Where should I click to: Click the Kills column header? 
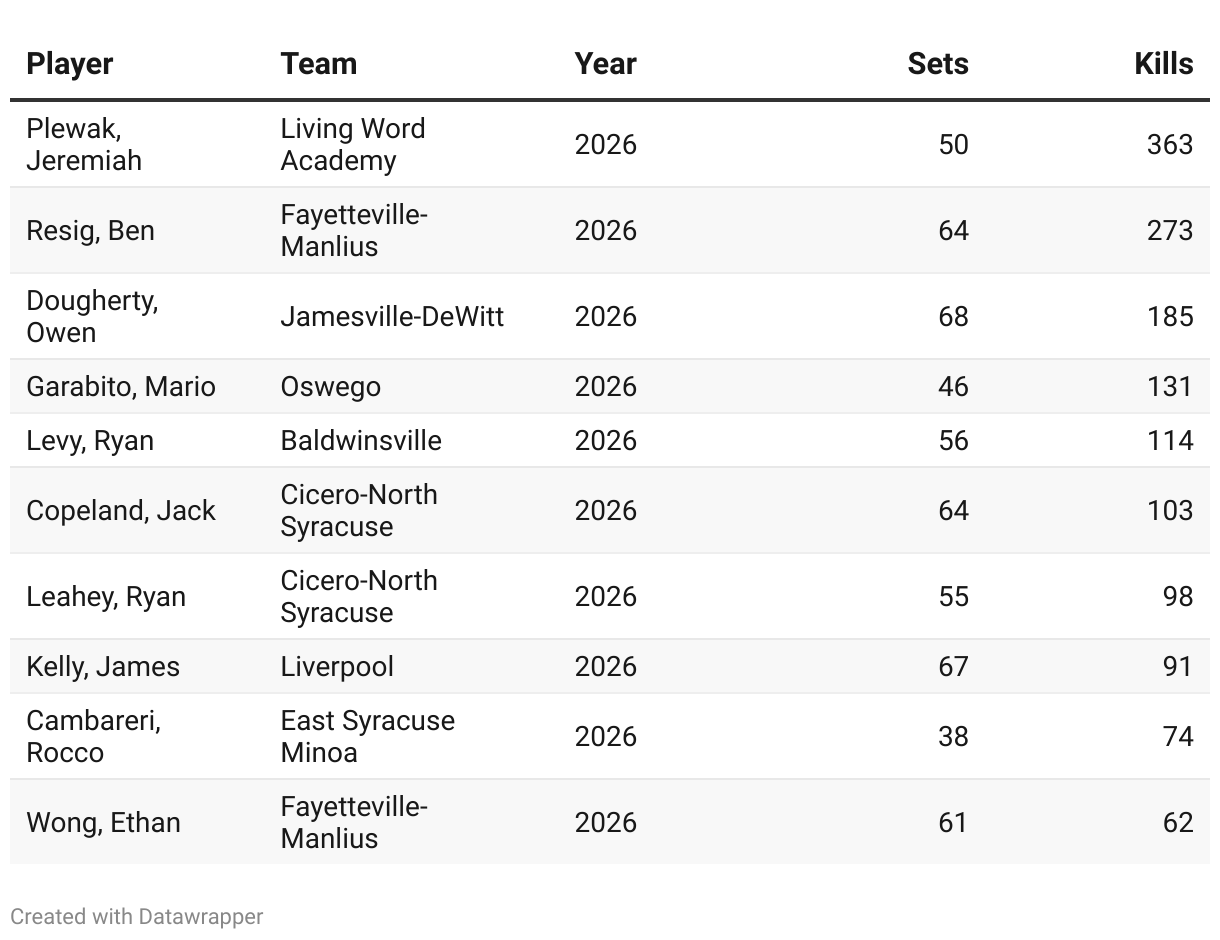[1163, 64]
